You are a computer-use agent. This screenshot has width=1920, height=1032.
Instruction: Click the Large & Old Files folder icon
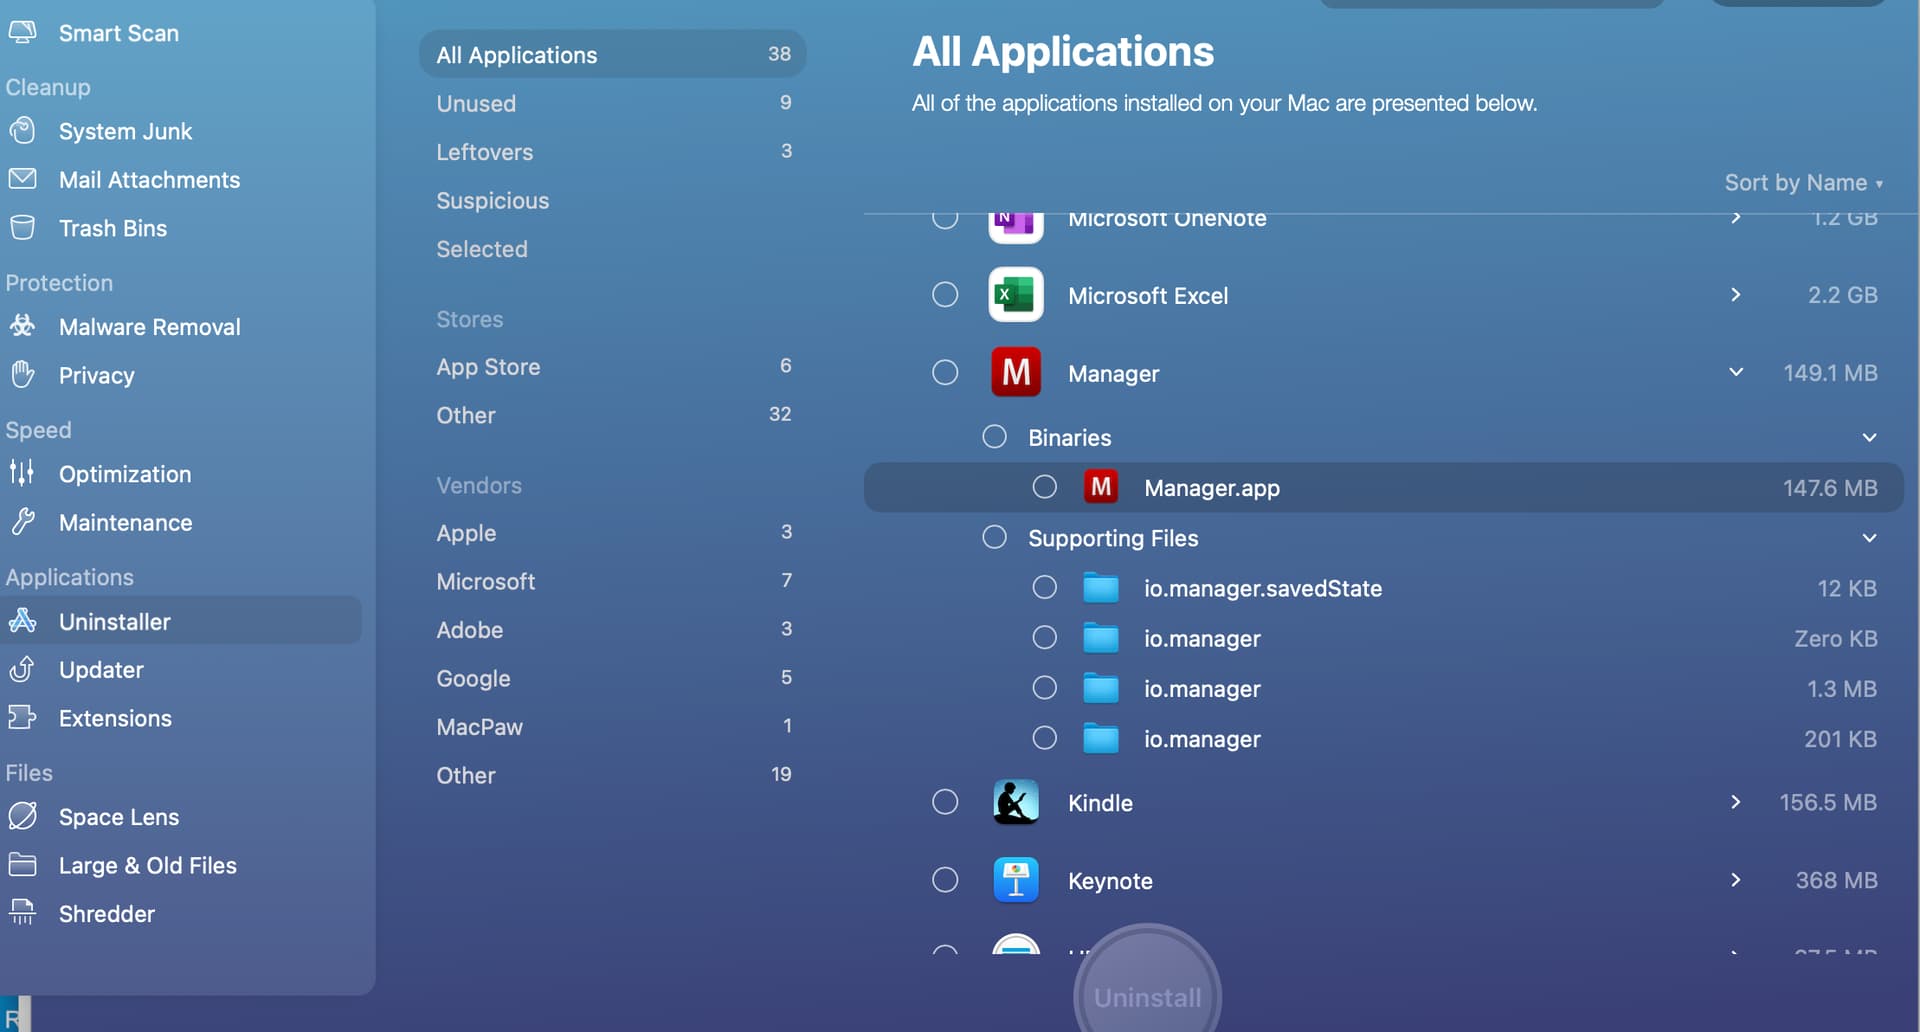click(x=22, y=864)
